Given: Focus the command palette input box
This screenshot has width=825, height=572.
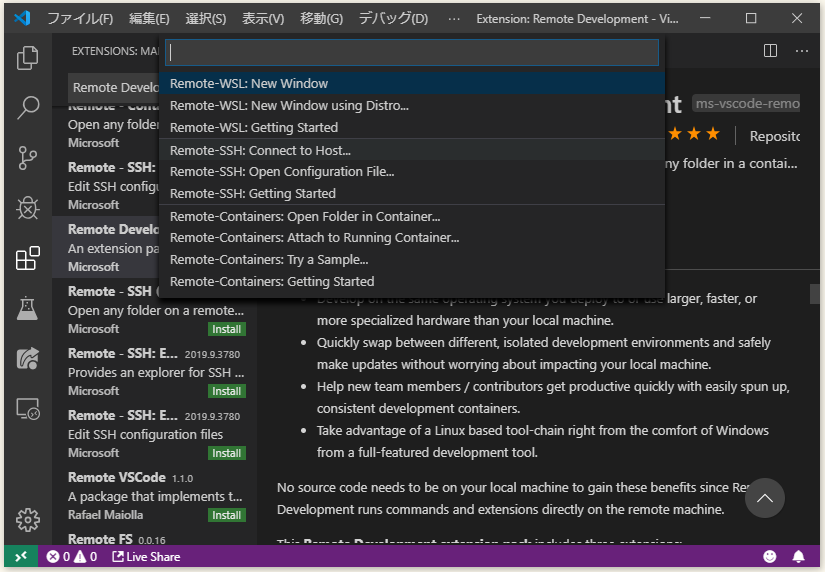Looking at the screenshot, I should click(412, 53).
